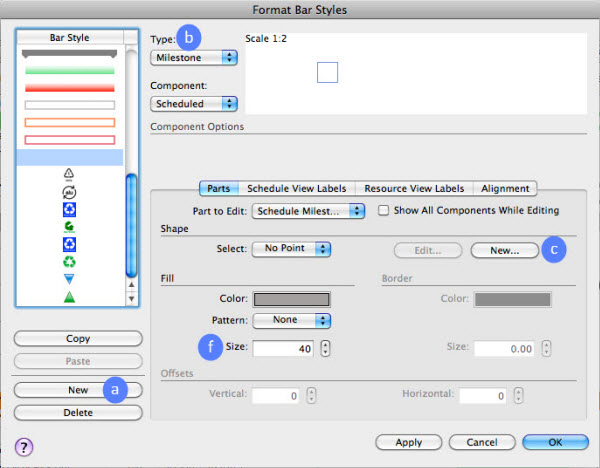Open the Type dropdown showing Milestone
Viewport: 600px width, 468px height.
coord(194,58)
